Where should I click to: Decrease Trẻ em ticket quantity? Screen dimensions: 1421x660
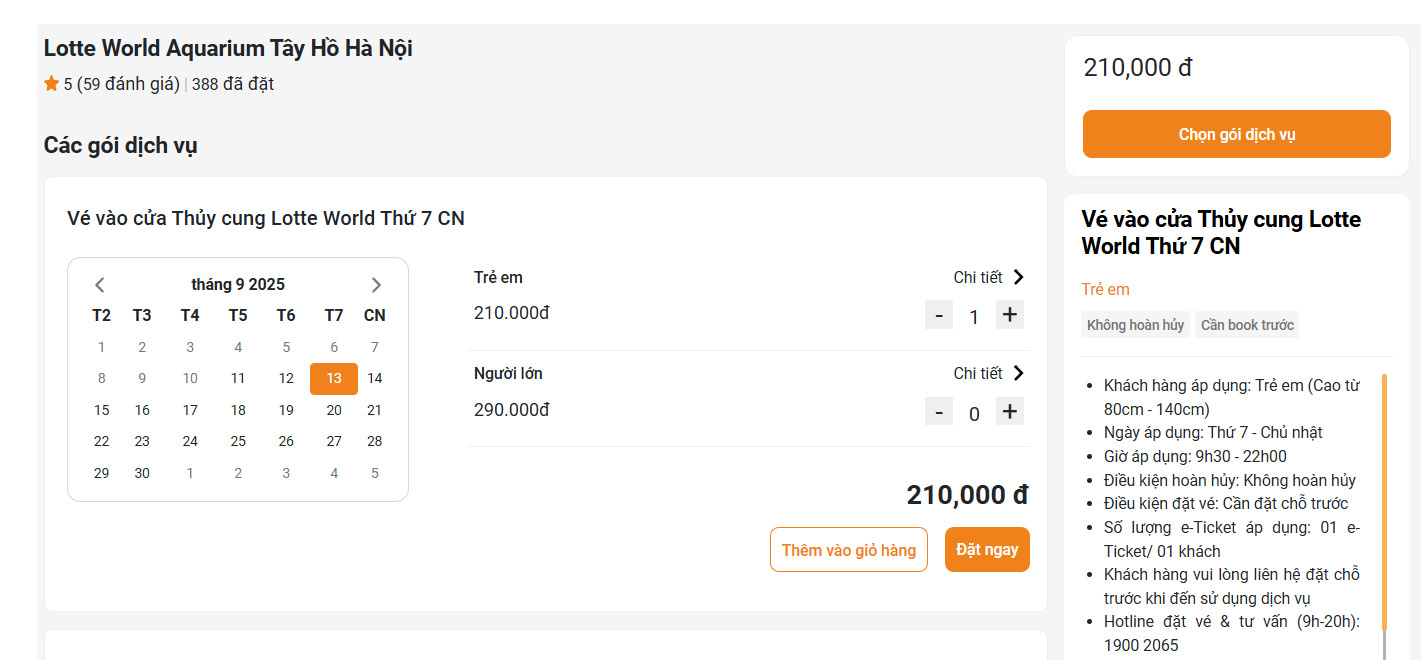coord(938,316)
